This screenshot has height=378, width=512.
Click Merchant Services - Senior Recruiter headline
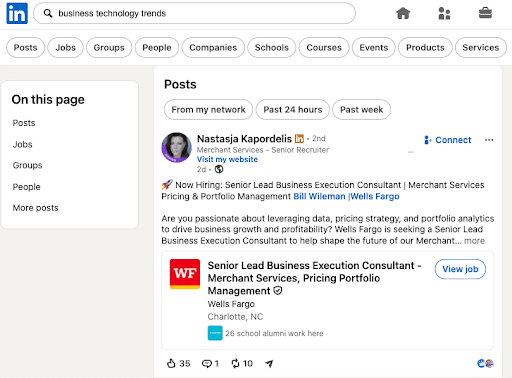point(263,150)
